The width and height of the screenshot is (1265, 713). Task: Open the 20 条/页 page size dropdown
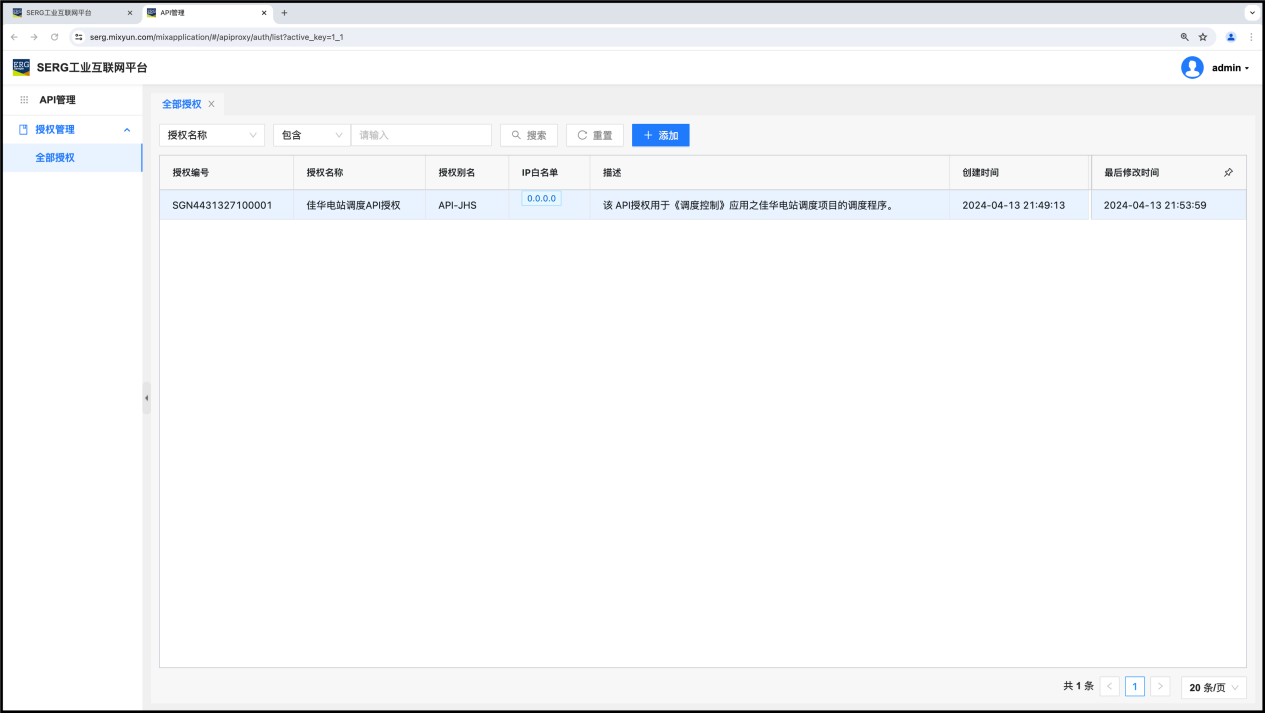click(x=1213, y=687)
